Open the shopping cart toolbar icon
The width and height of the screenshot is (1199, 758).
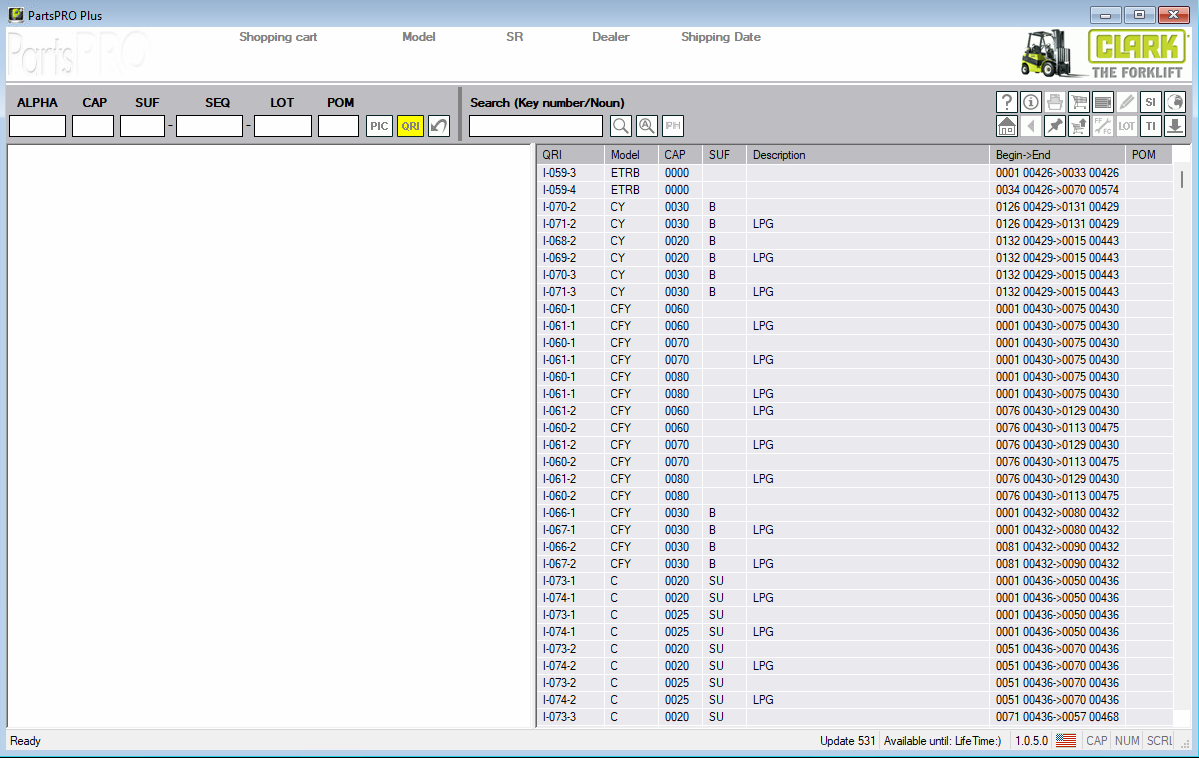pyautogui.click(x=1078, y=102)
